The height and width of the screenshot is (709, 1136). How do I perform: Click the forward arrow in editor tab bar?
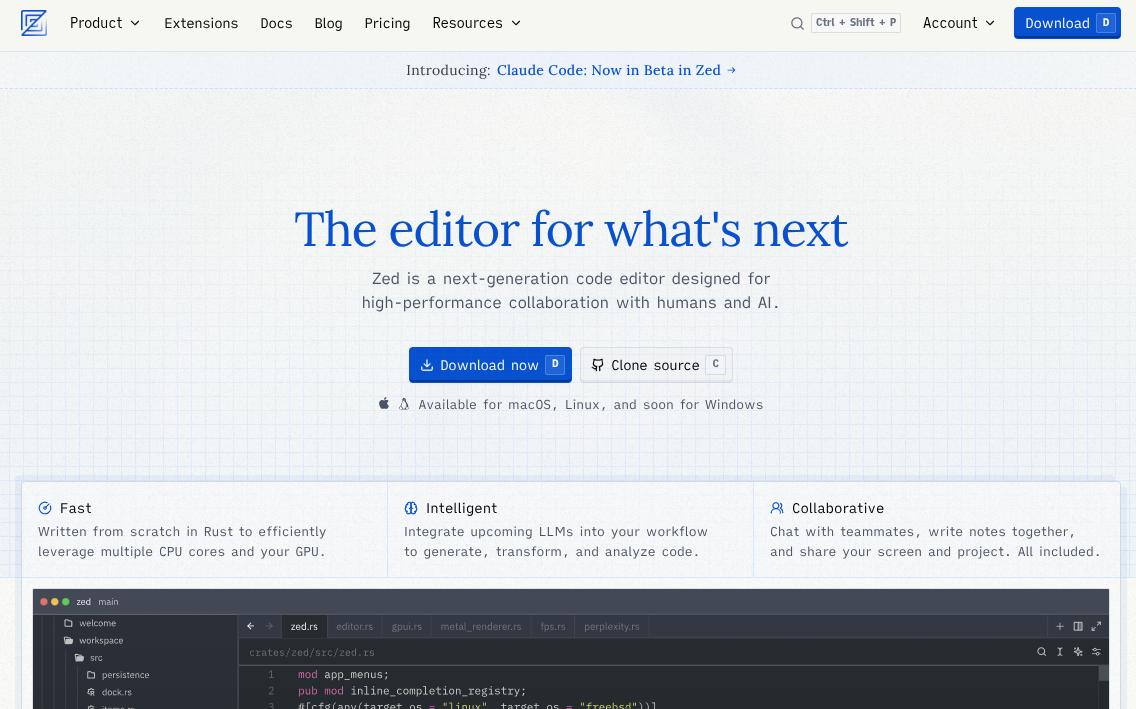click(270, 626)
